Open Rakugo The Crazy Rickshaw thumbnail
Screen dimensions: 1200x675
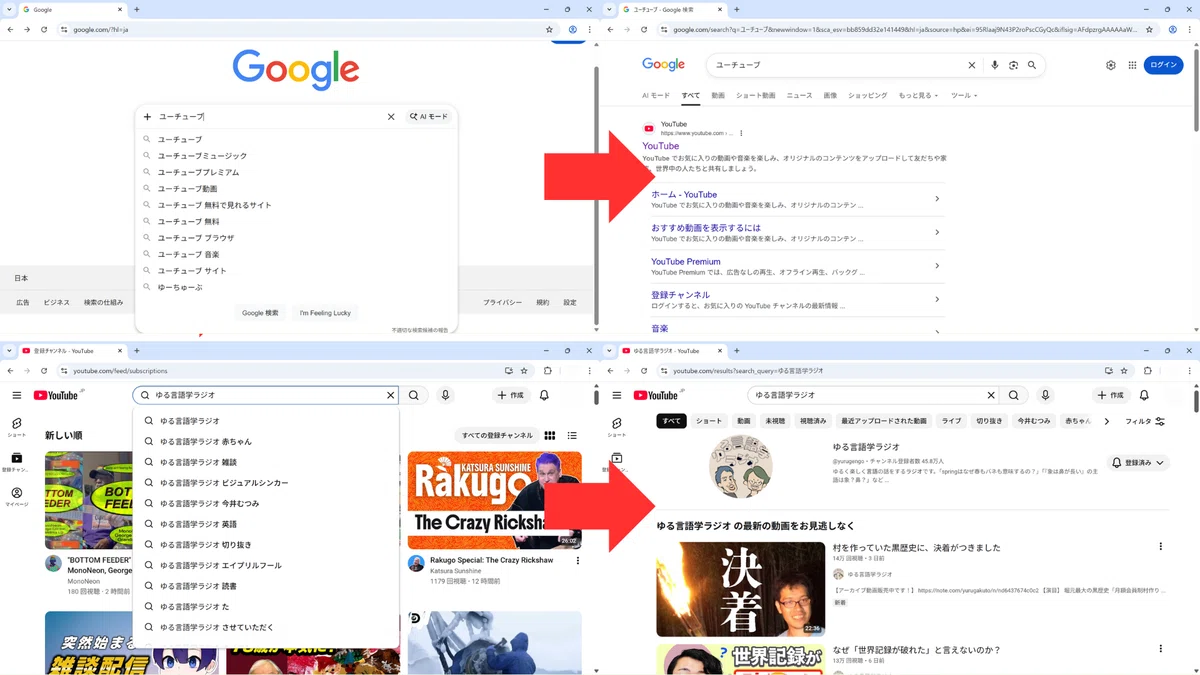pos(494,500)
